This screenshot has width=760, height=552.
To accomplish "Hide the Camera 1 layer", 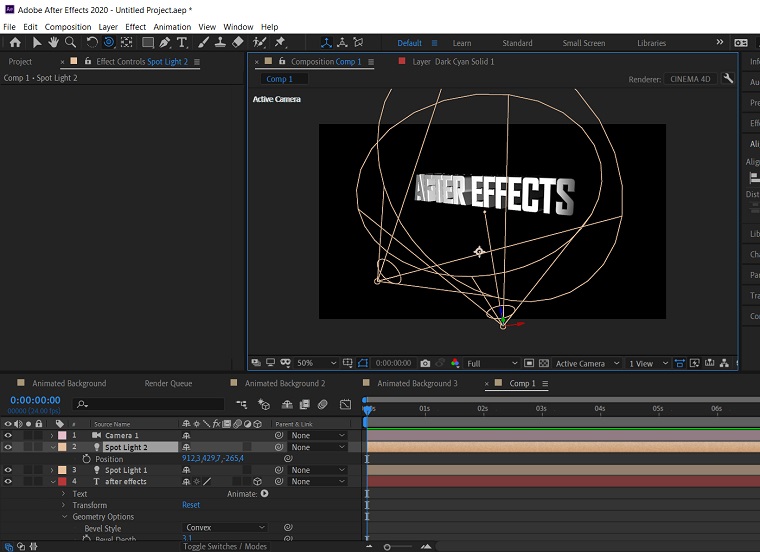I will [x=8, y=436].
